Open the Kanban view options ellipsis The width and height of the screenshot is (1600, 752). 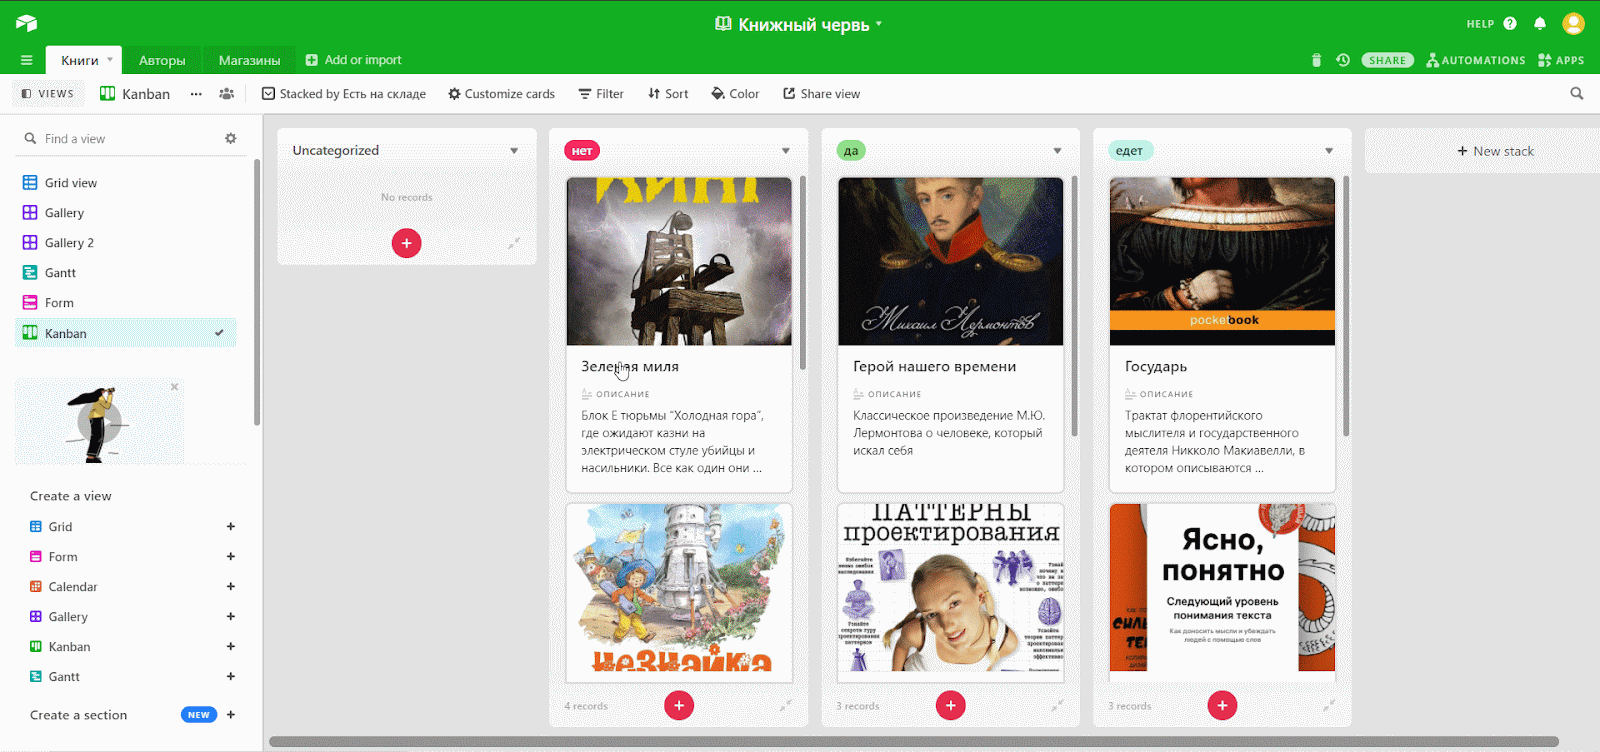pos(196,94)
